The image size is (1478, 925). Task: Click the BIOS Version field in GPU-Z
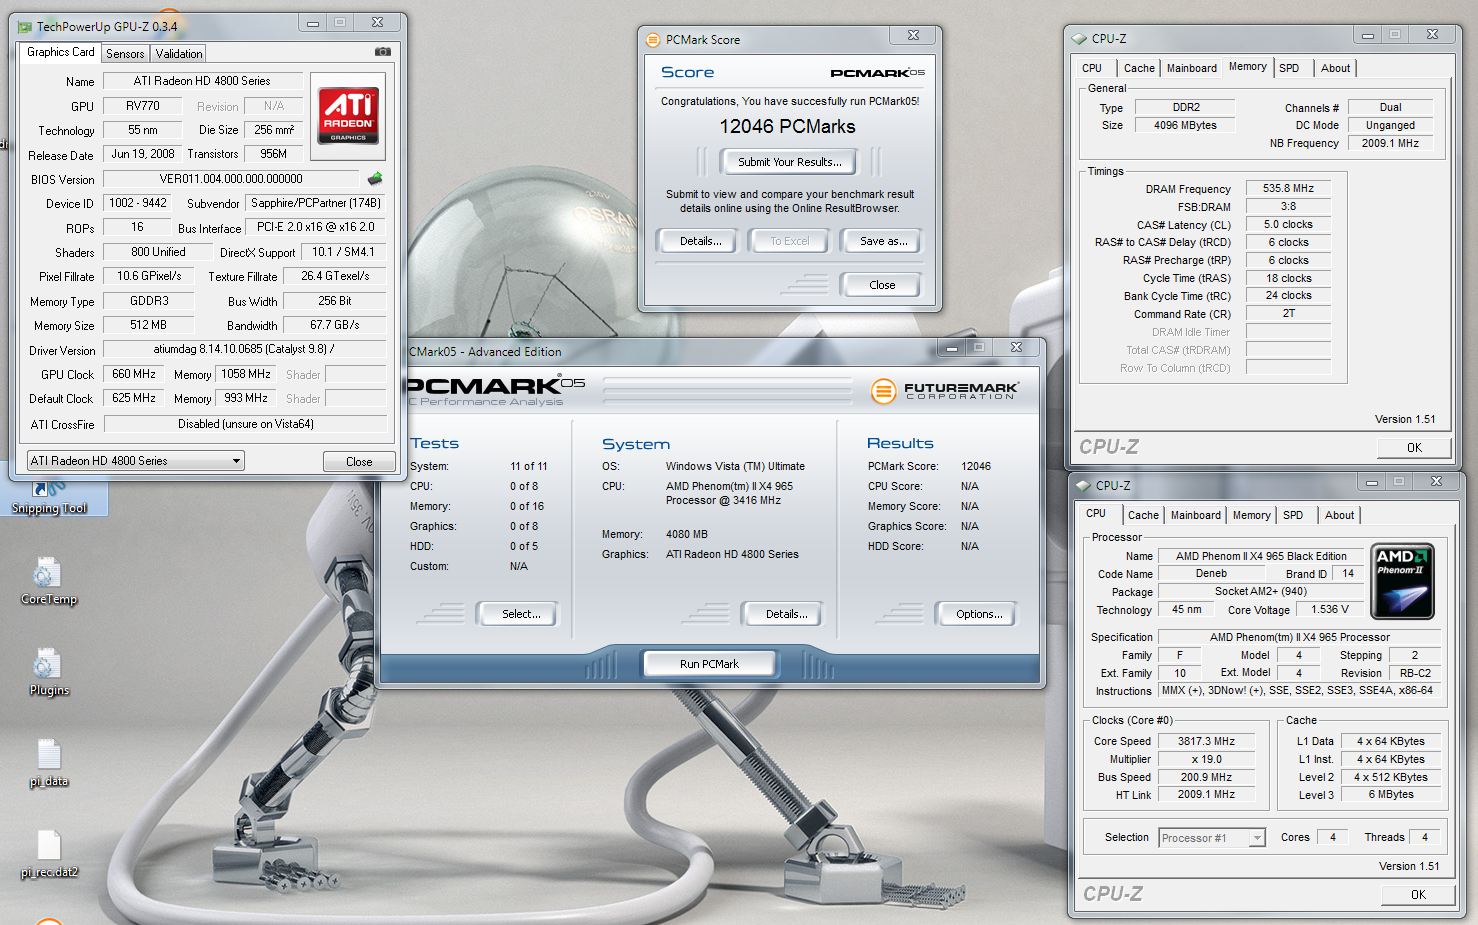232,179
